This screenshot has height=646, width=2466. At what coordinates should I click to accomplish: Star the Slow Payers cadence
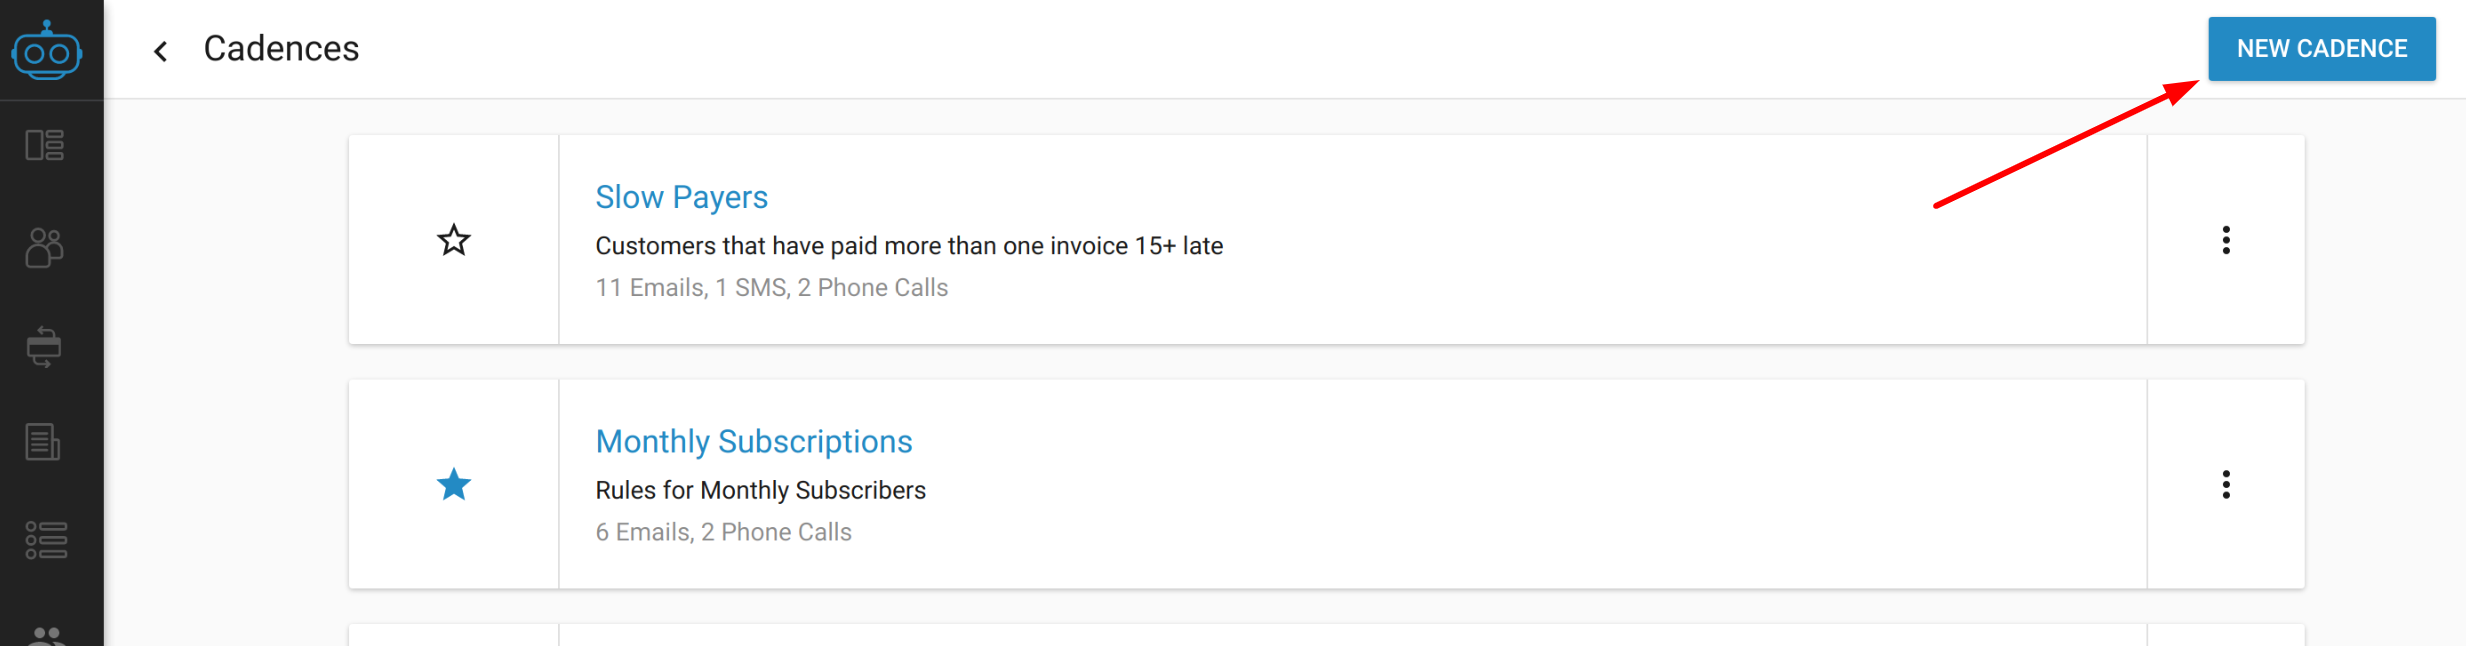tap(454, 240)
